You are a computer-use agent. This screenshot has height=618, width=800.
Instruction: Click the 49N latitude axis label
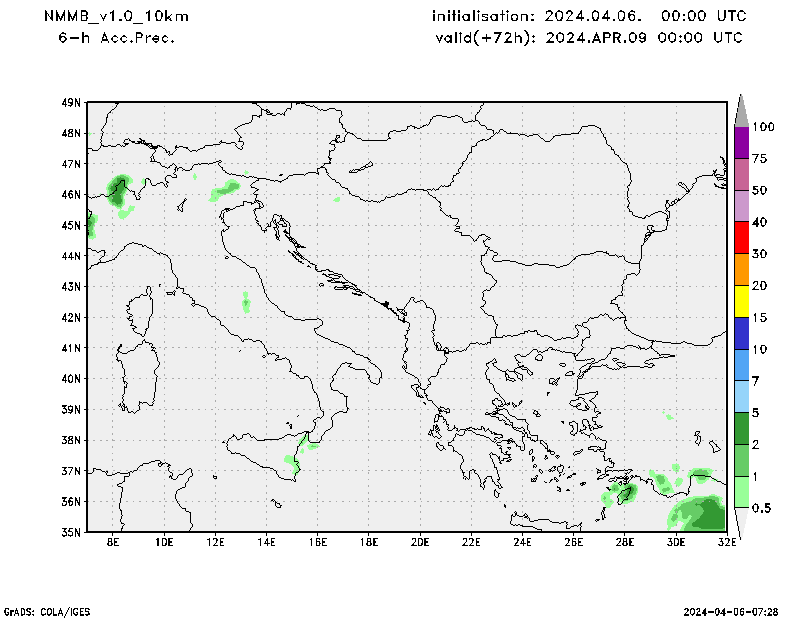click(x=71, y=102)
